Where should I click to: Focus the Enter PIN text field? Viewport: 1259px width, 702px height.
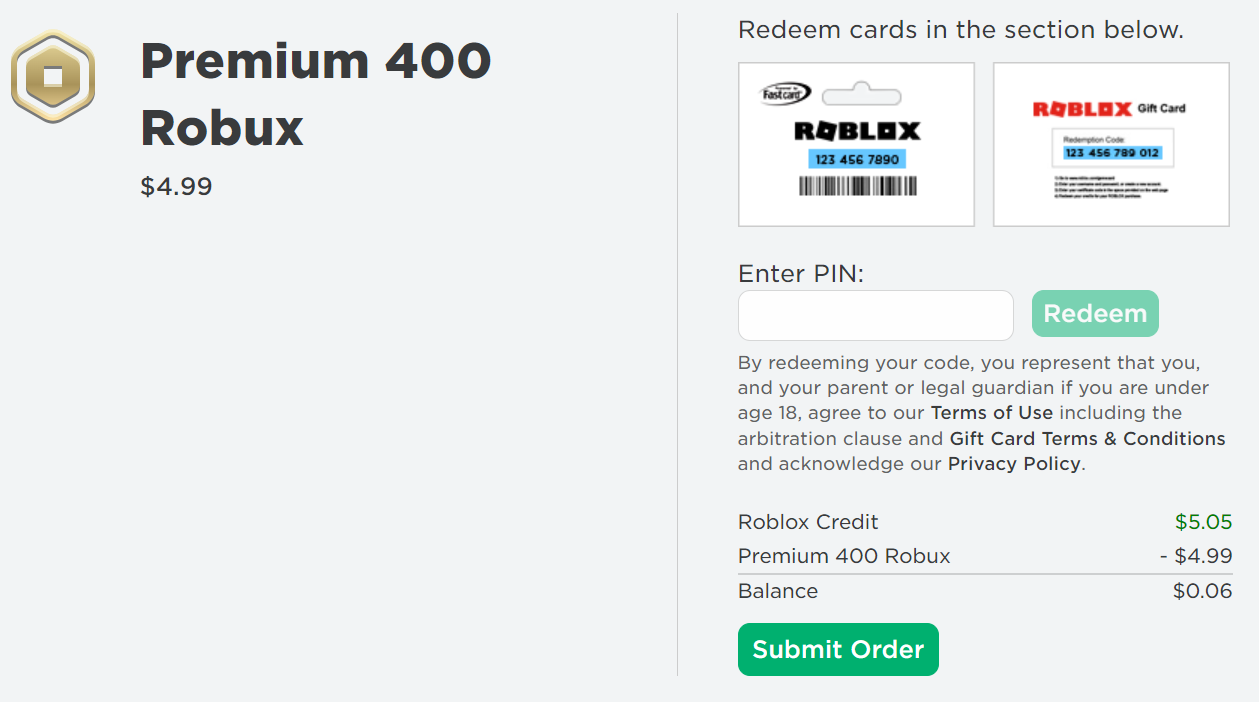(x=875, y=315)
